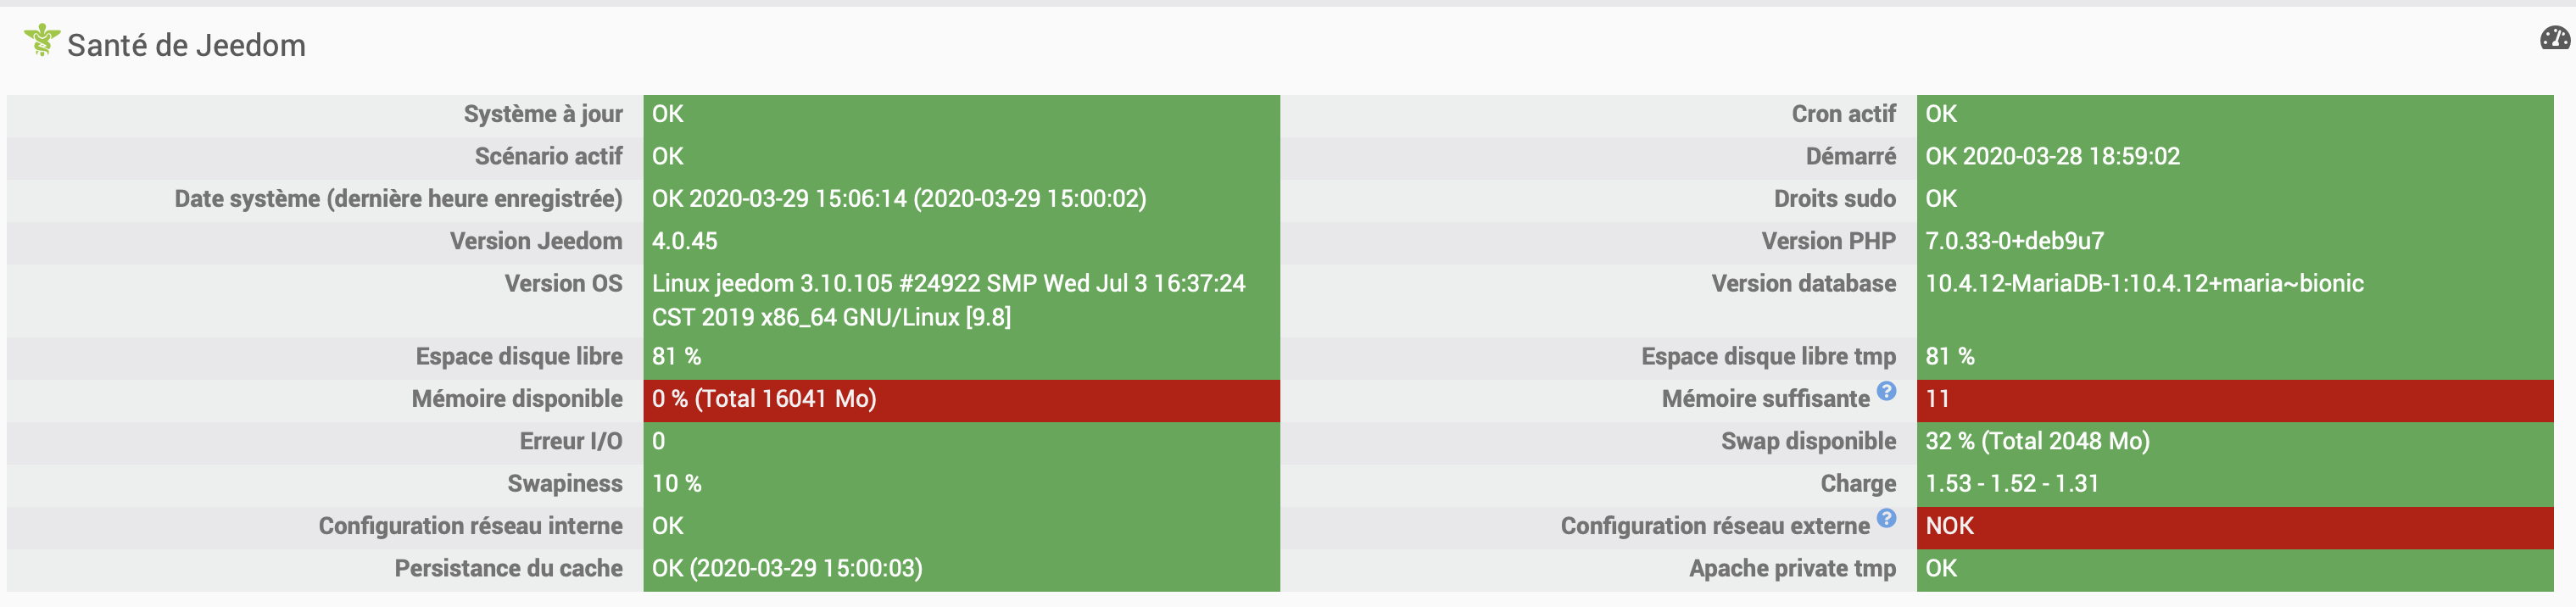
Task: Click the Espace disque libre tmp label
Action: pos(1767,357)
